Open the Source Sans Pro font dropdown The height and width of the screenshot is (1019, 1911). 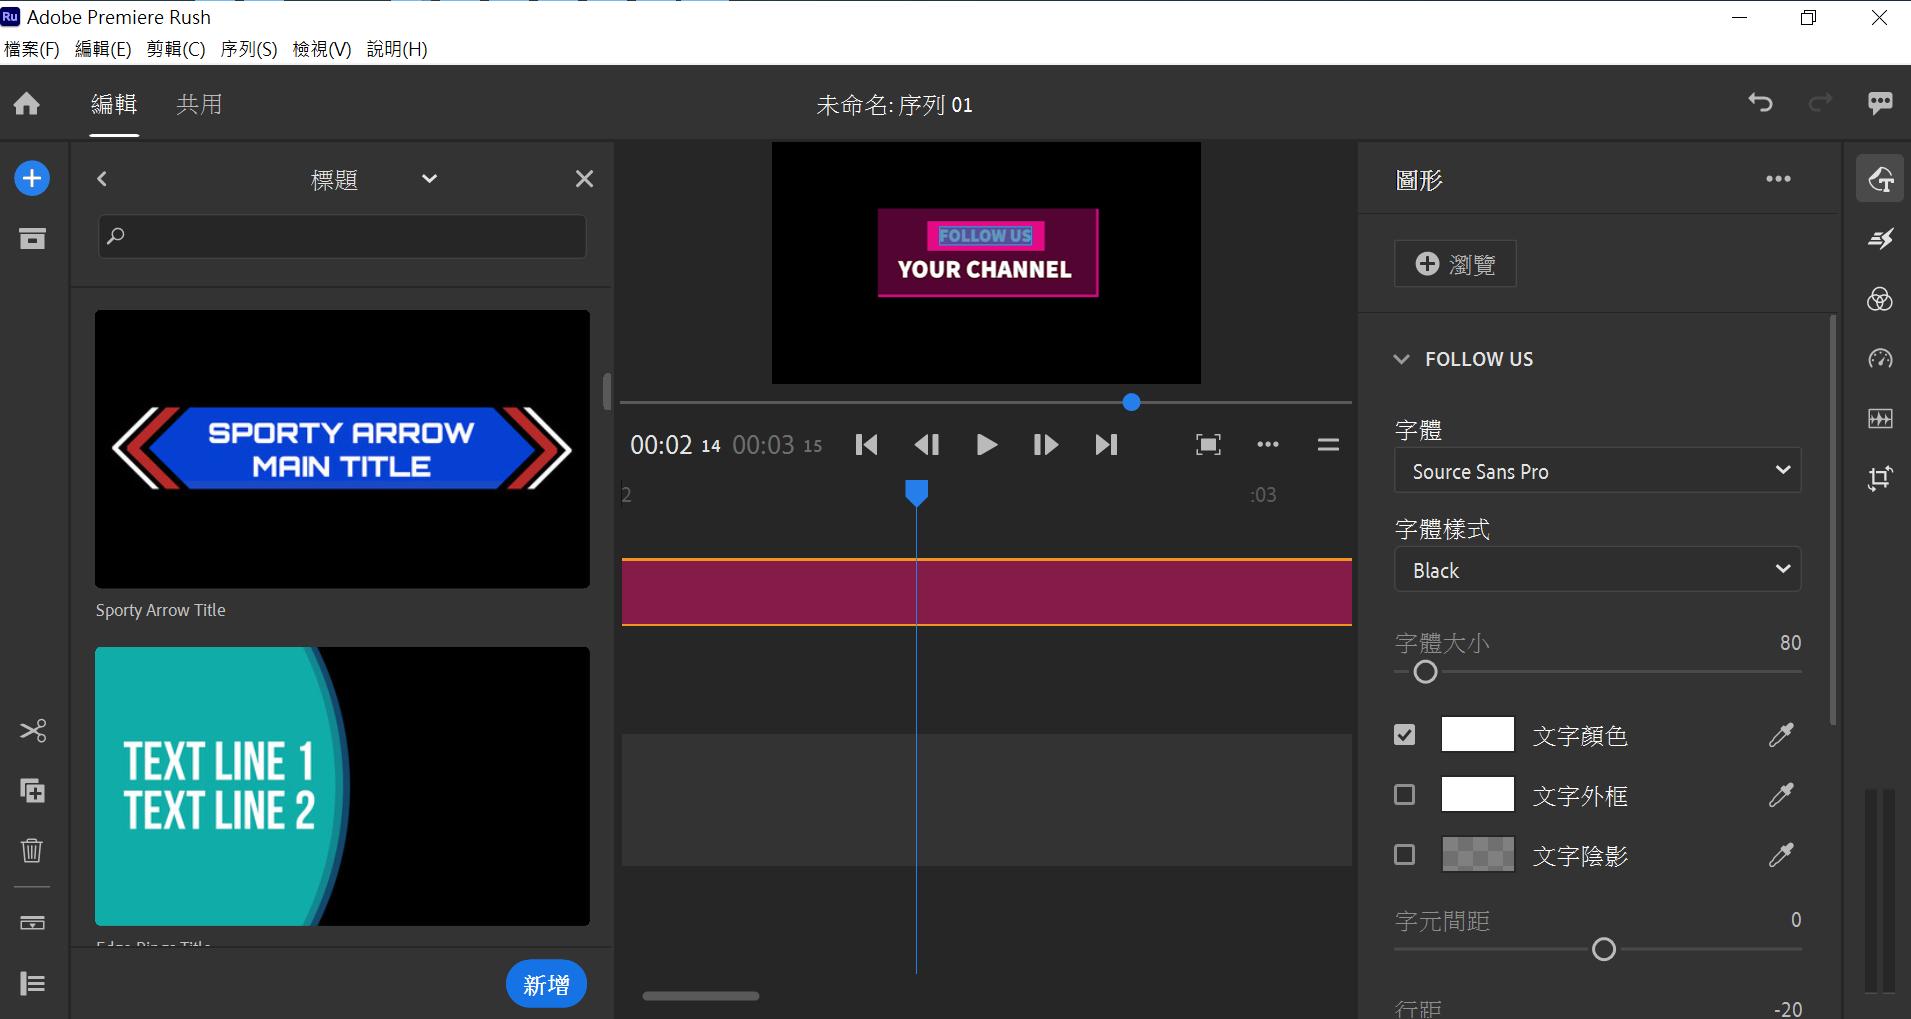[x=1597, y=471]
